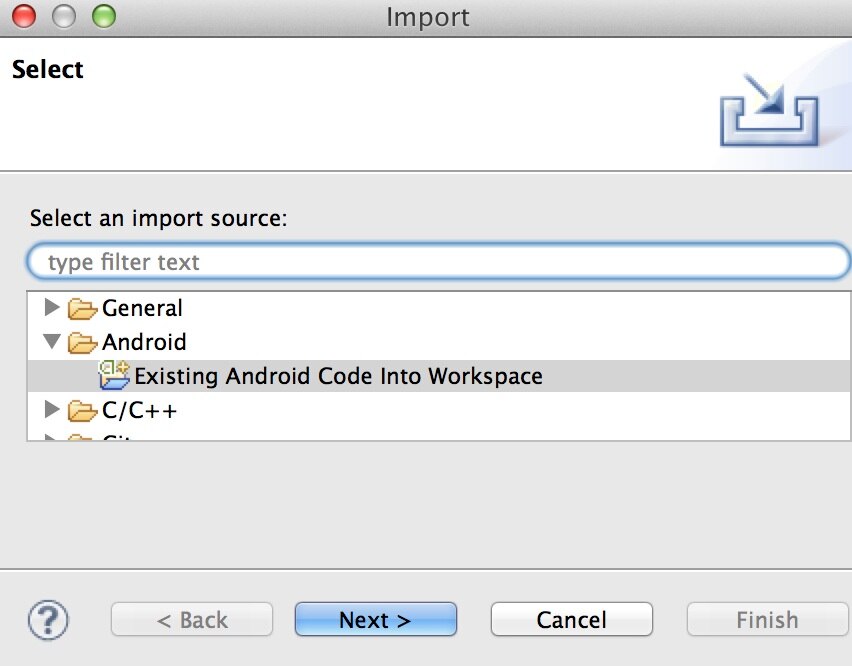Click the Back button

192,620
